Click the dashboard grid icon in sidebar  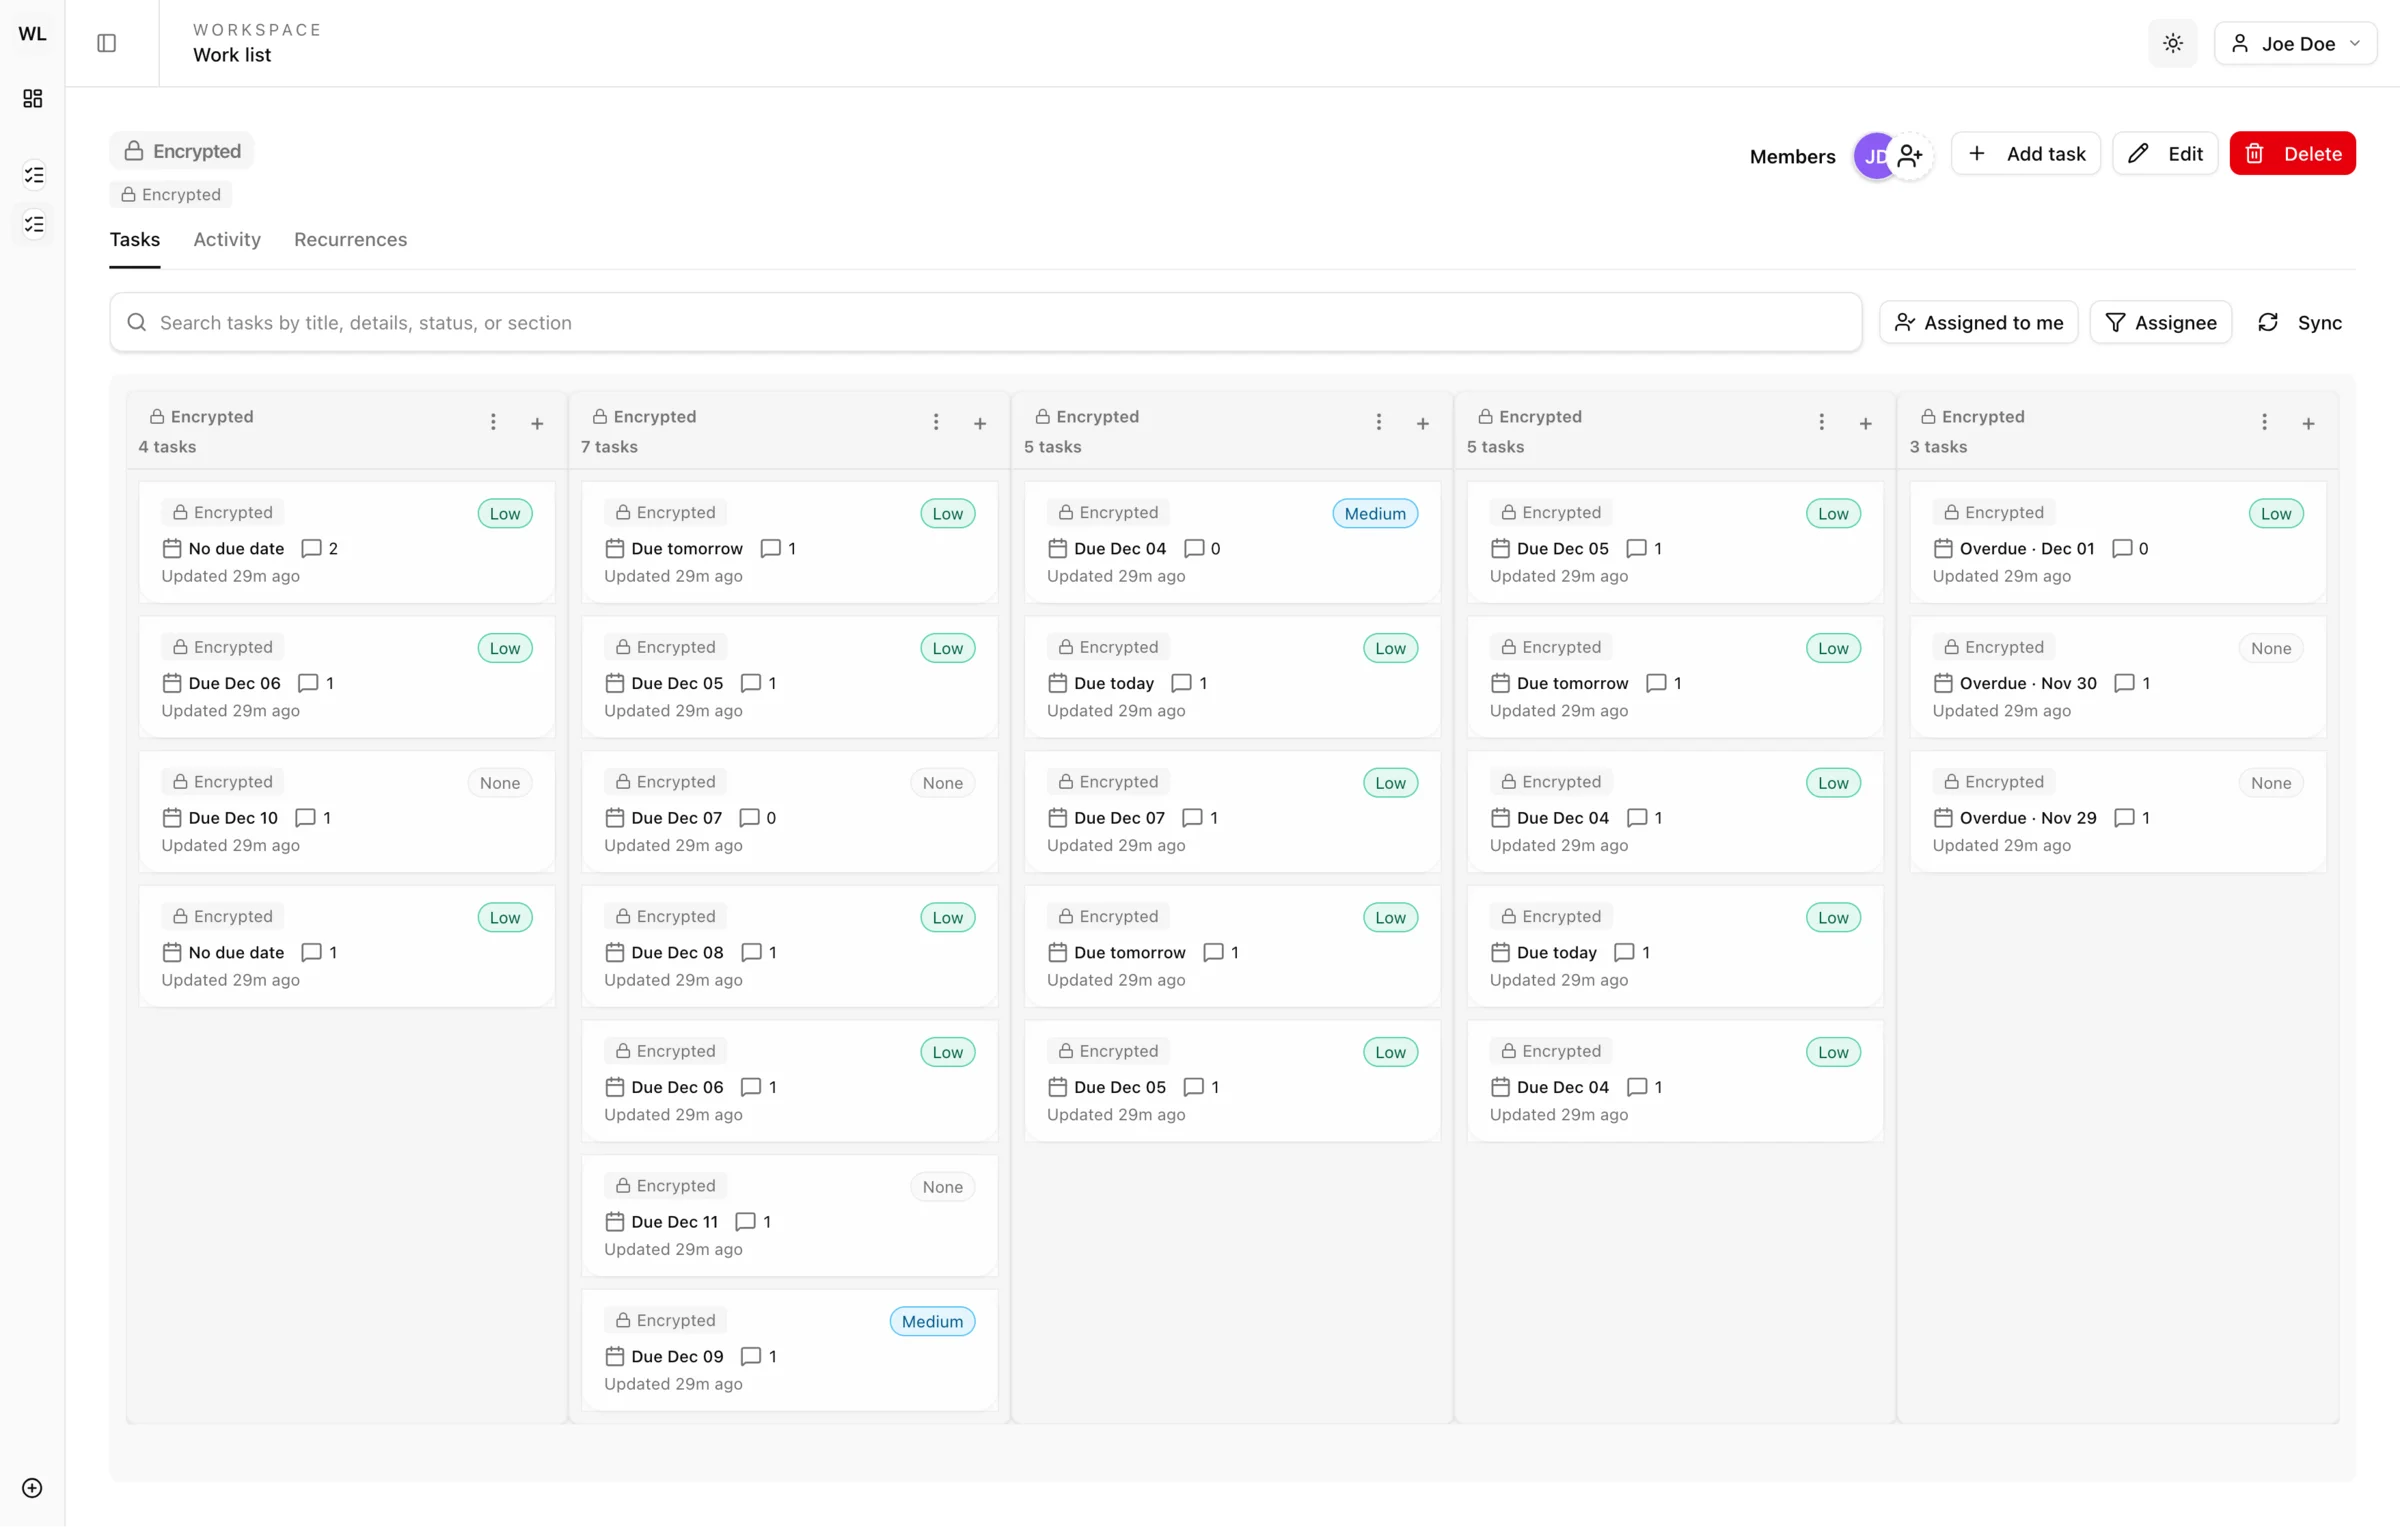[32, 98]
